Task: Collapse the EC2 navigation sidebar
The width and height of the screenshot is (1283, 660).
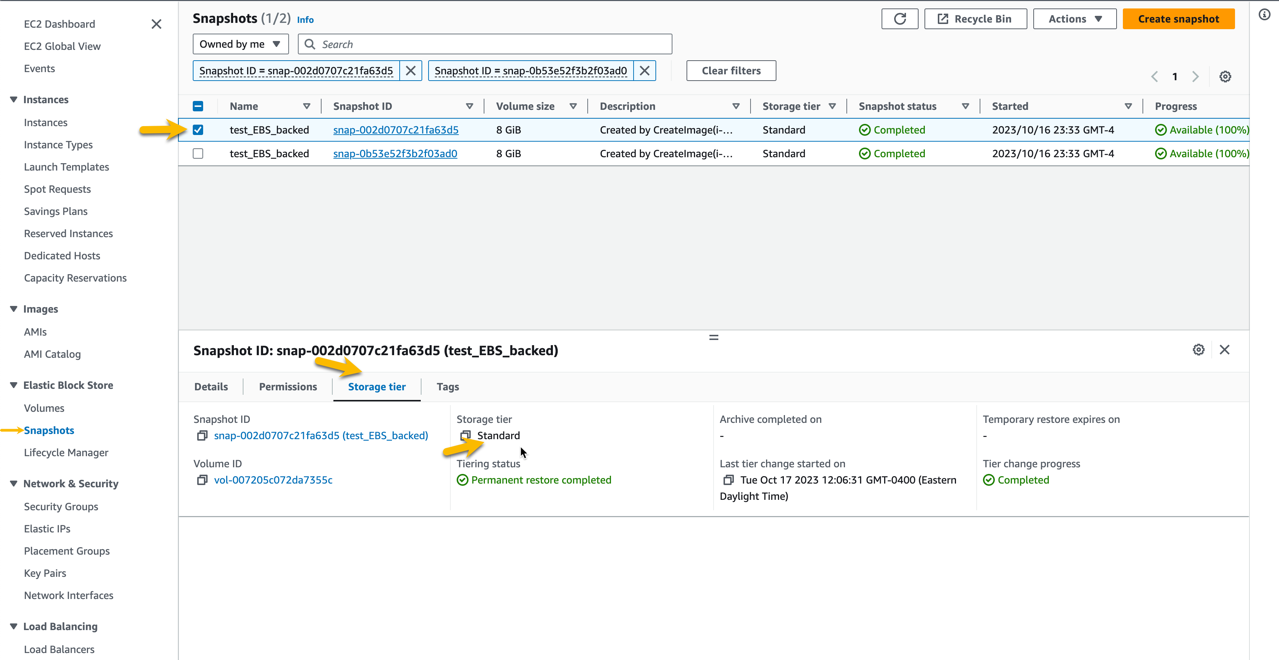Action: [x=156, y=23]
